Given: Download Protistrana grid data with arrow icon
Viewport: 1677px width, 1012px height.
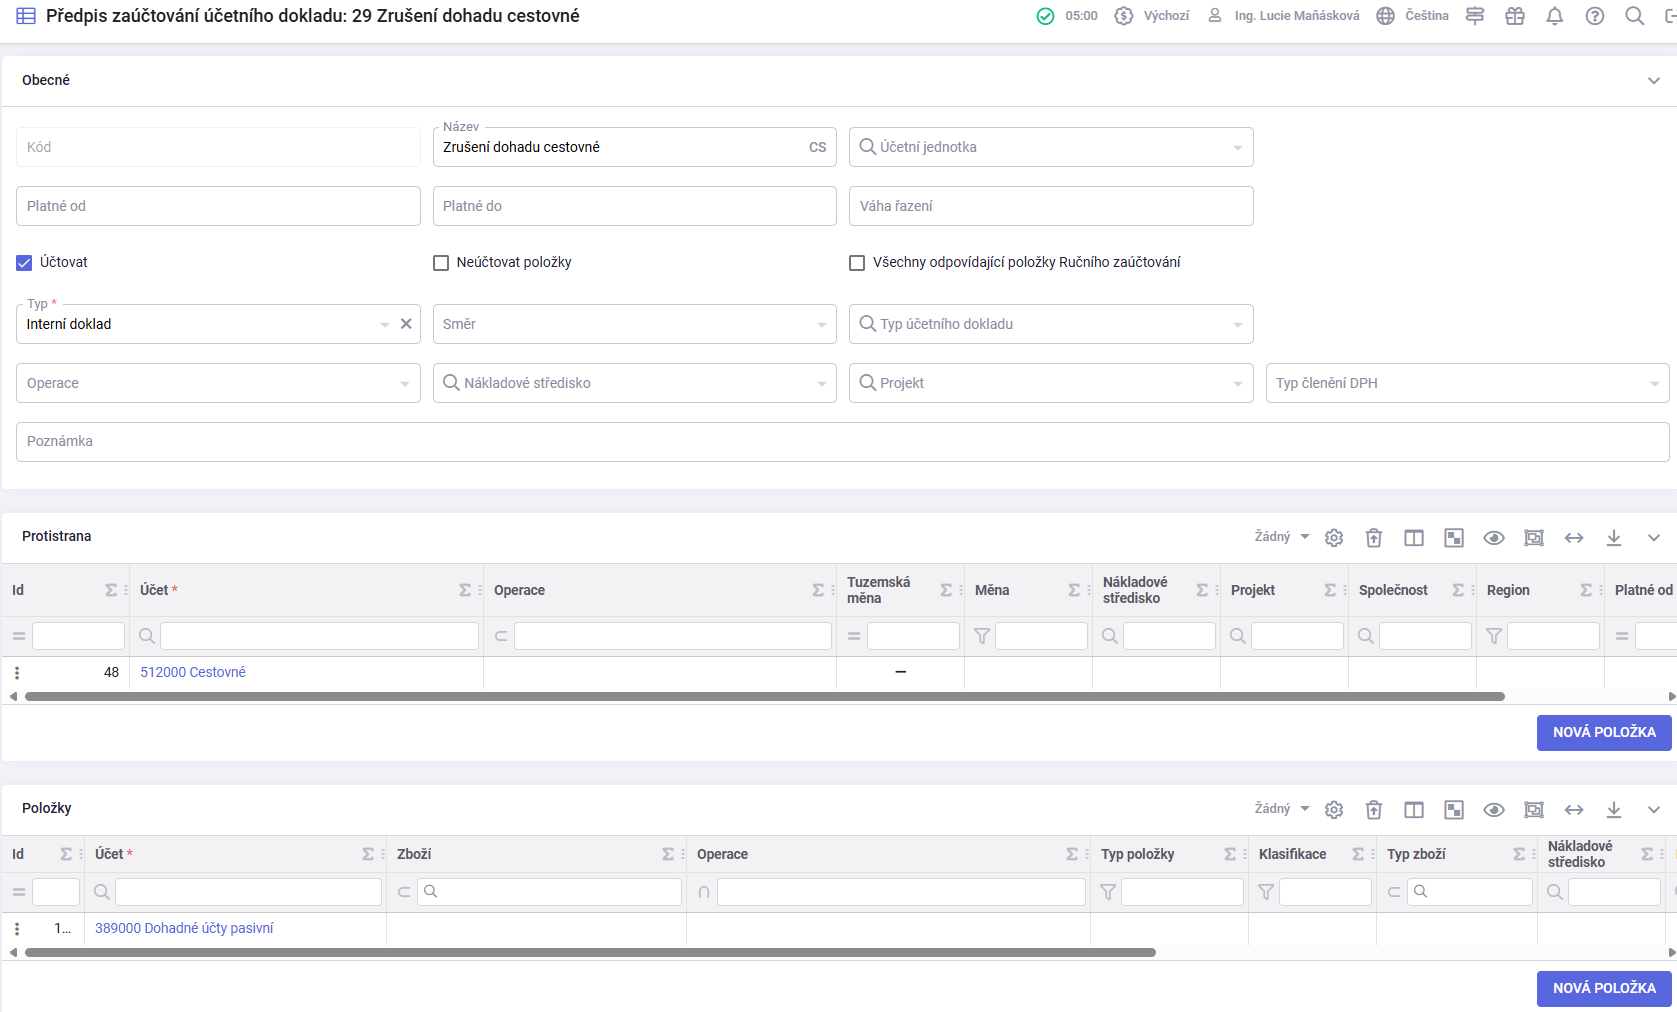Looking at the screenshot, I should [1614, 538].
